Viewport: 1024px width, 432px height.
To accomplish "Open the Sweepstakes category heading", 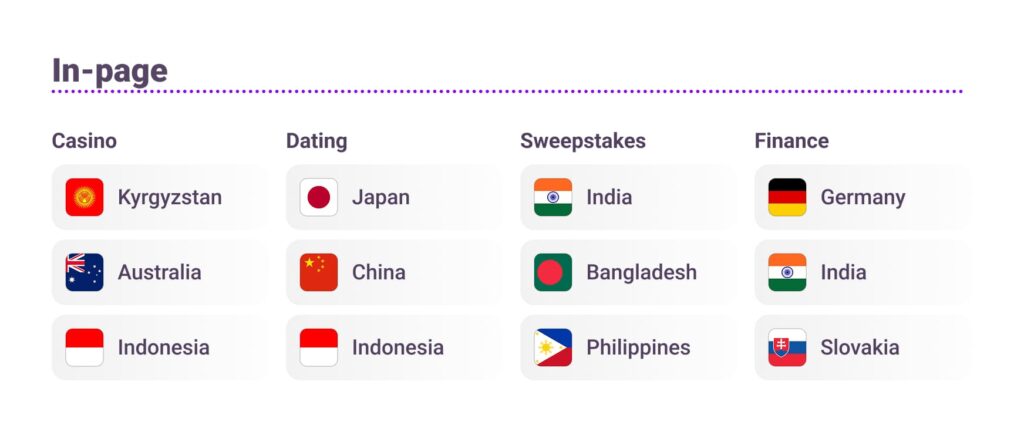I will 582,141.
